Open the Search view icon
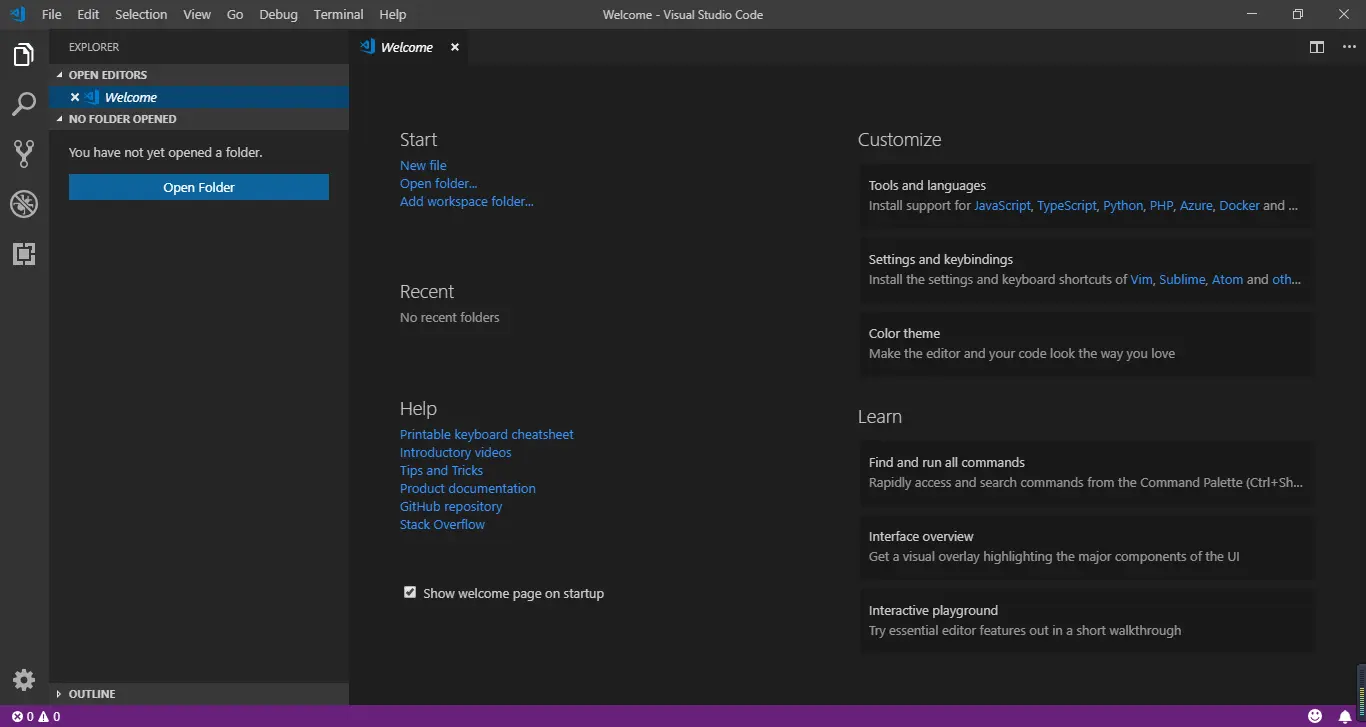Screen dimensions: 1366x727 pyautogui.click(x=24, y=104)
